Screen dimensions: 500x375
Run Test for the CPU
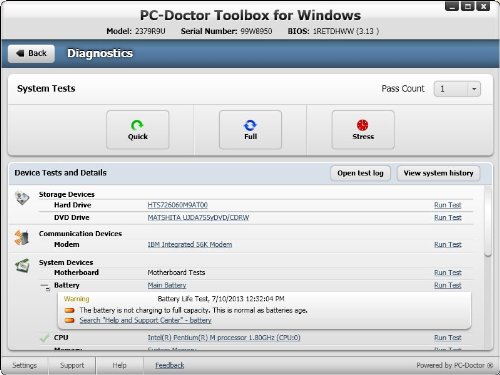(x=448, y=338)
